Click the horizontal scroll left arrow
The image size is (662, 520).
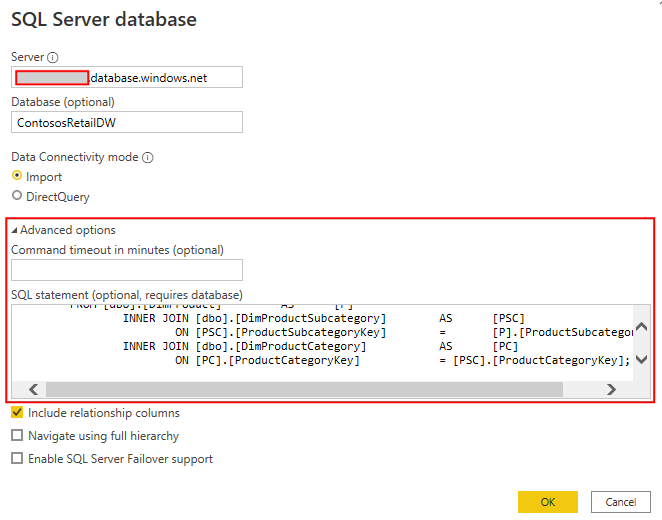34,389
